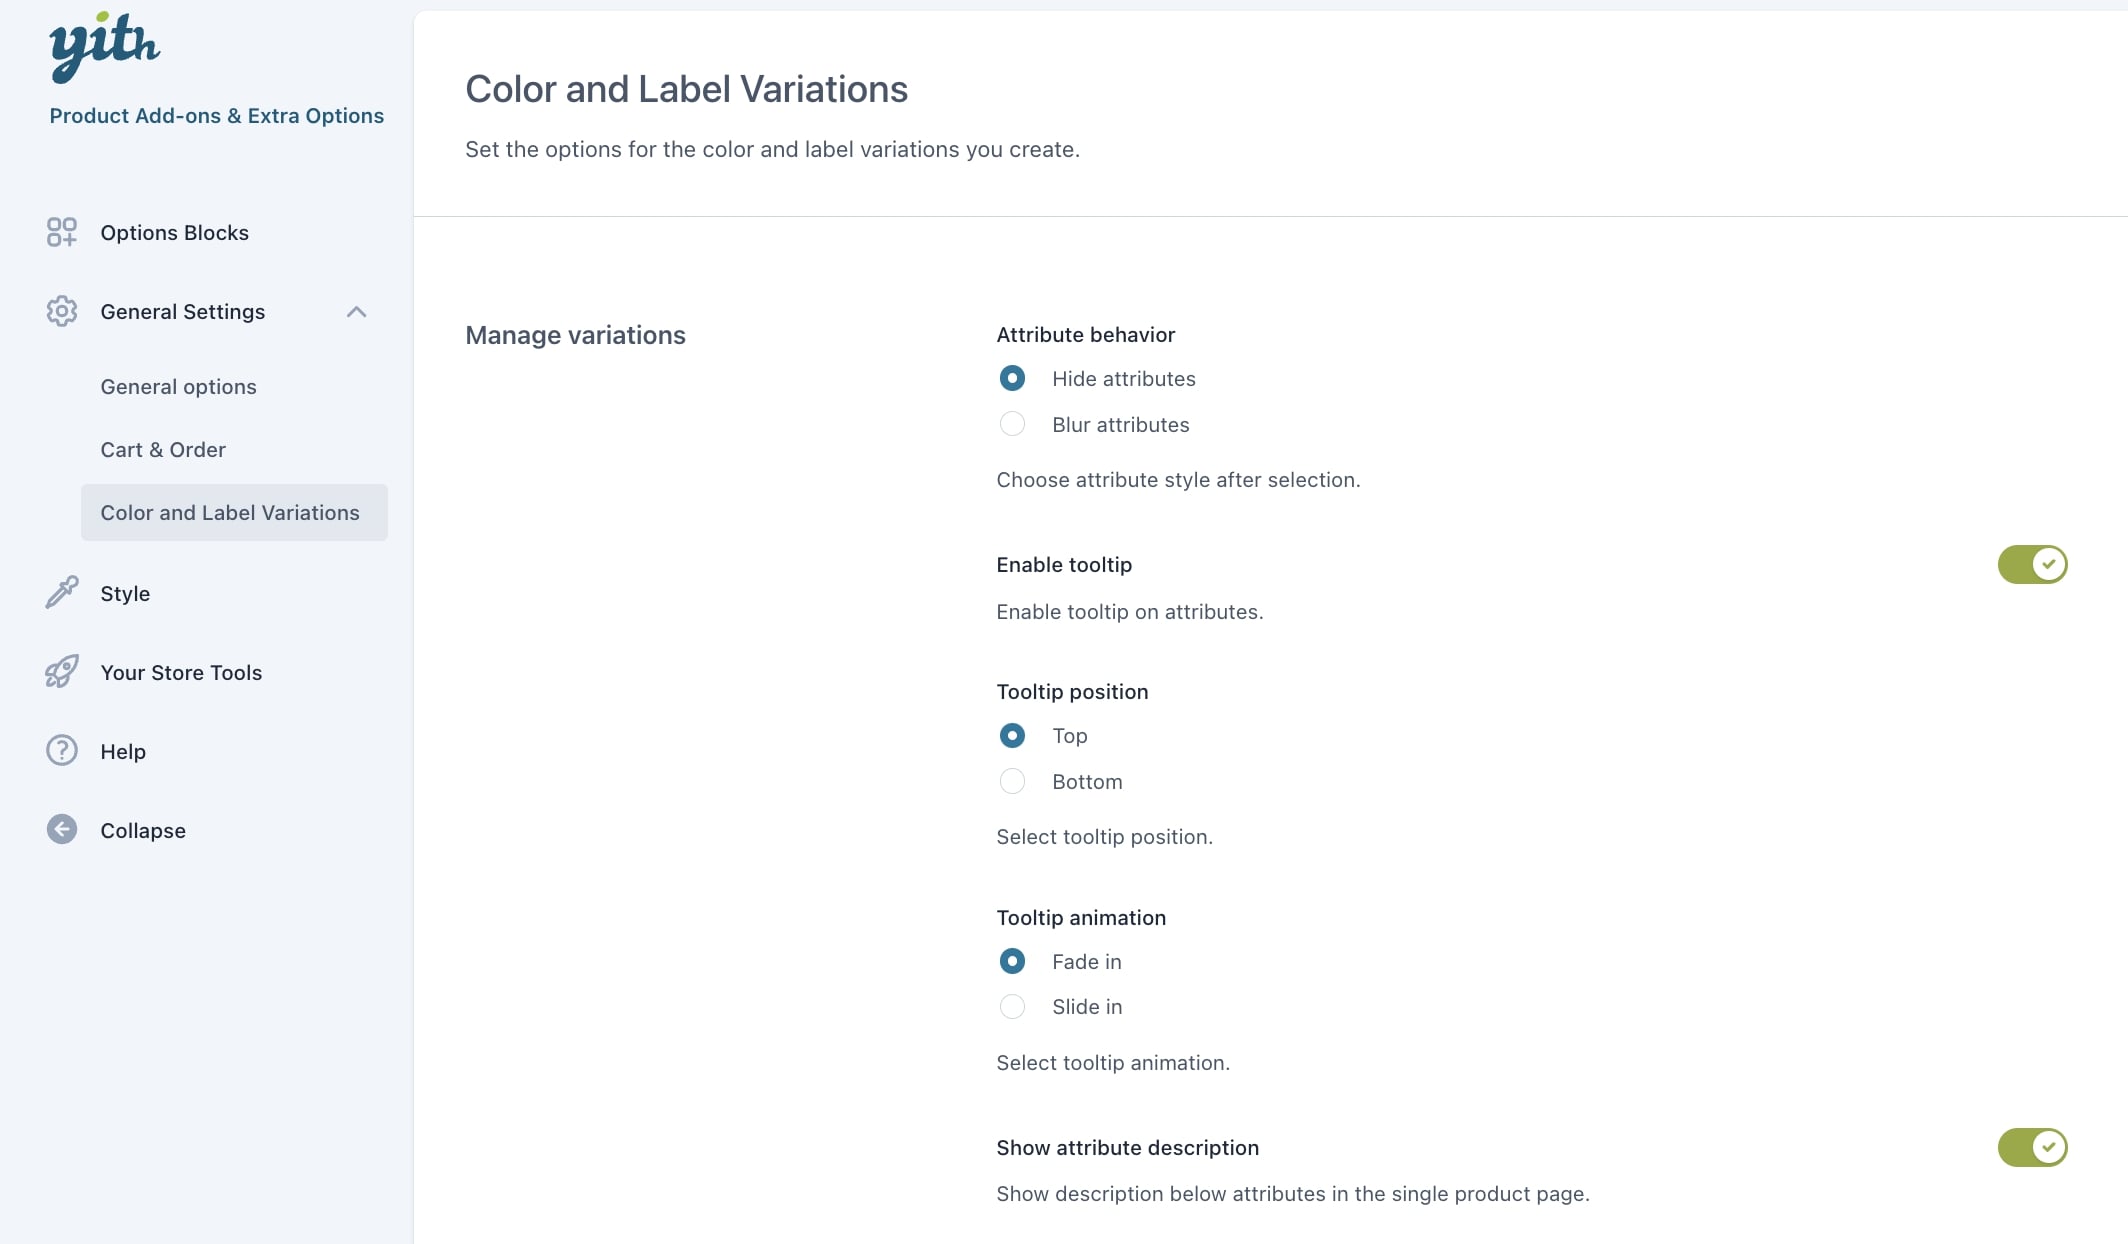The height and width of the screenshot is (1244, 2128).
Task: Open General options submenu item
Action: [178, 387]
